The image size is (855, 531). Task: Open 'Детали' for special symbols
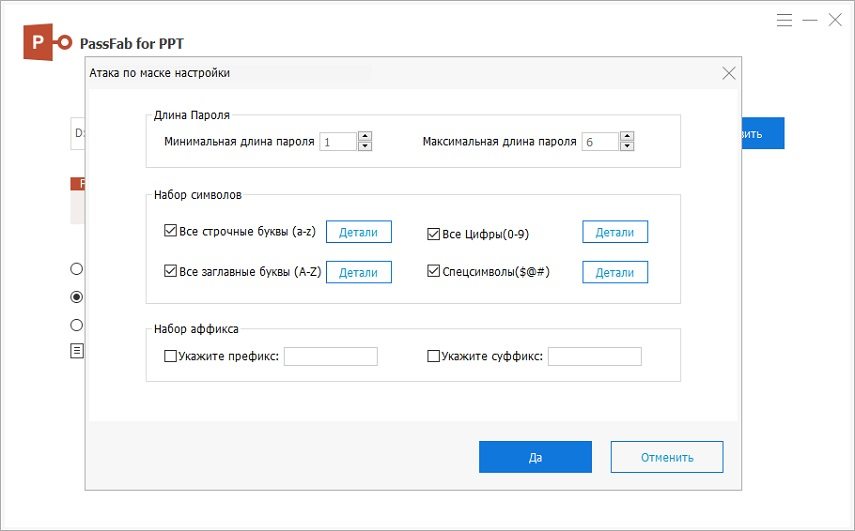click(x=615, y=272)
